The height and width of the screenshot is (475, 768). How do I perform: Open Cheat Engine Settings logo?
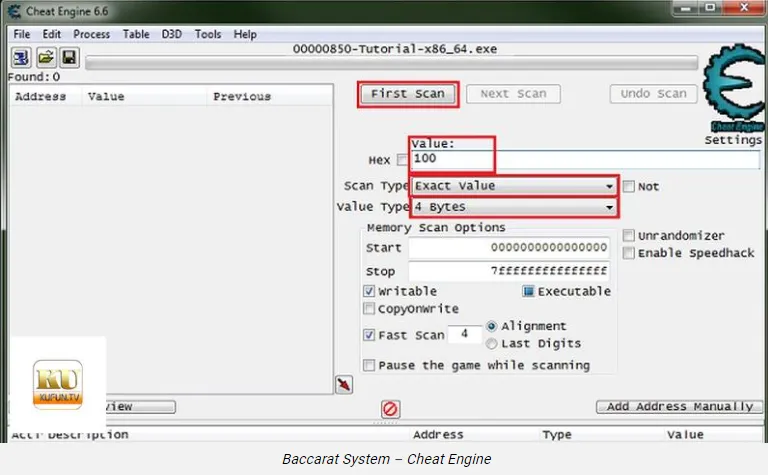coord(733,88)
